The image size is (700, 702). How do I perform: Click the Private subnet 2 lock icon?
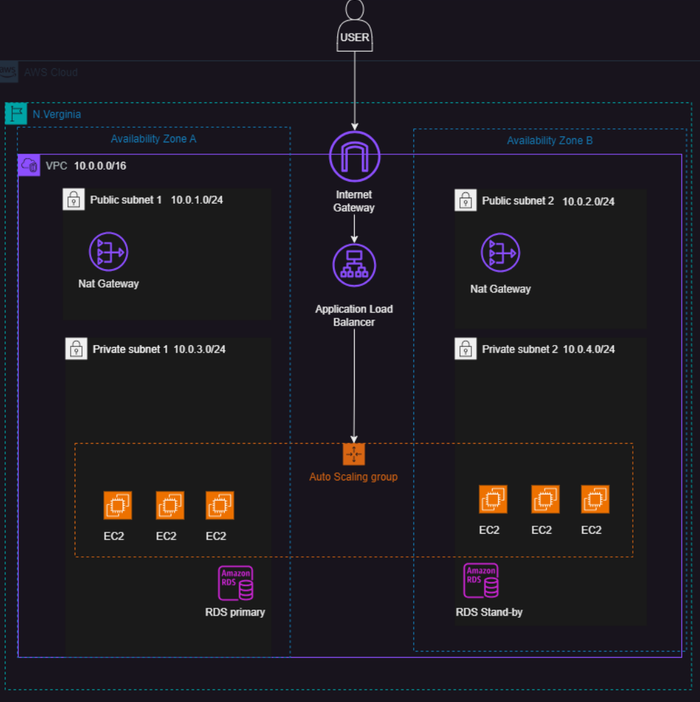pos(465,349)
